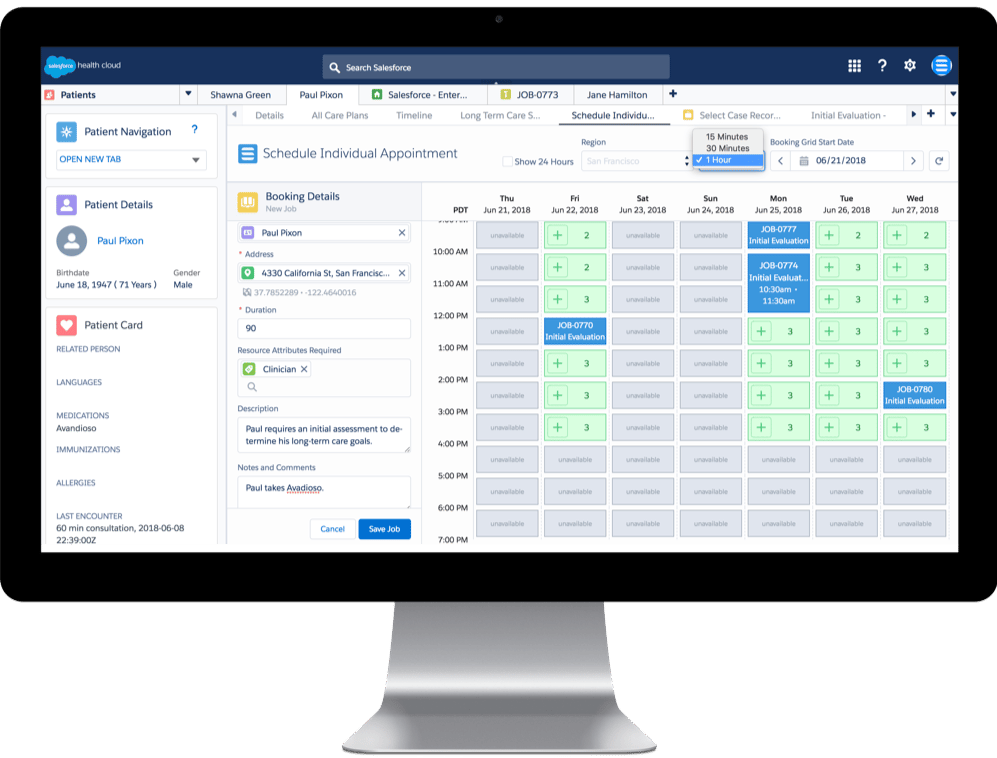Click the Notes and Comments text area
The height and width of the screenshot is (758, 997).
[324, 492]
